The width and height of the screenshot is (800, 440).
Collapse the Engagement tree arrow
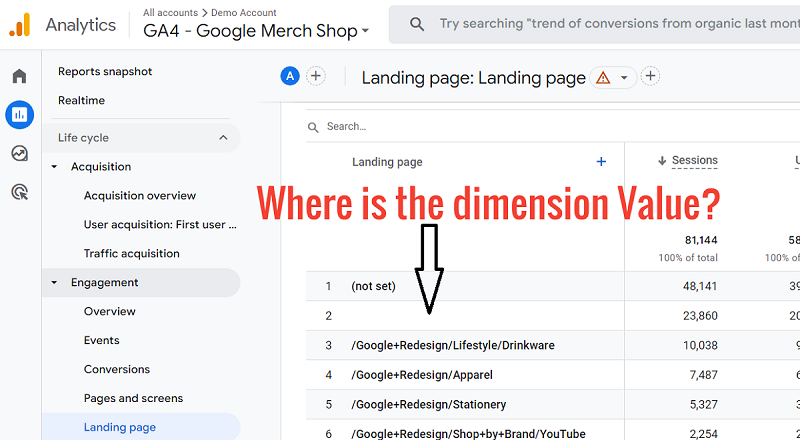tap(55, 282)
